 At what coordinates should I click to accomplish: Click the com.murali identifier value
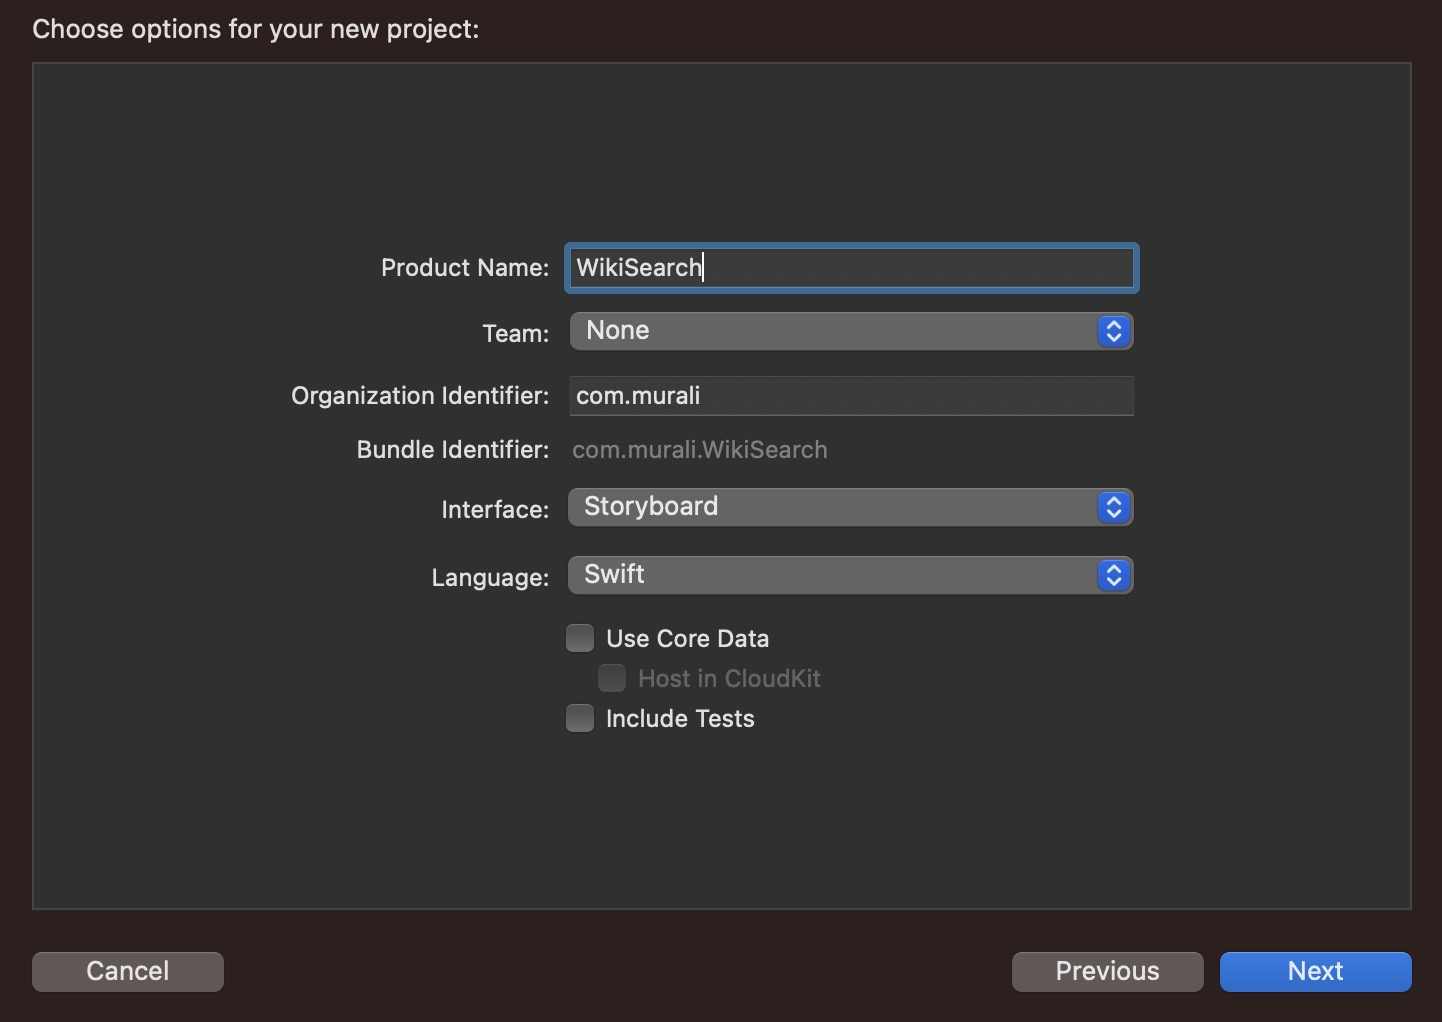[x=636, y=396]
